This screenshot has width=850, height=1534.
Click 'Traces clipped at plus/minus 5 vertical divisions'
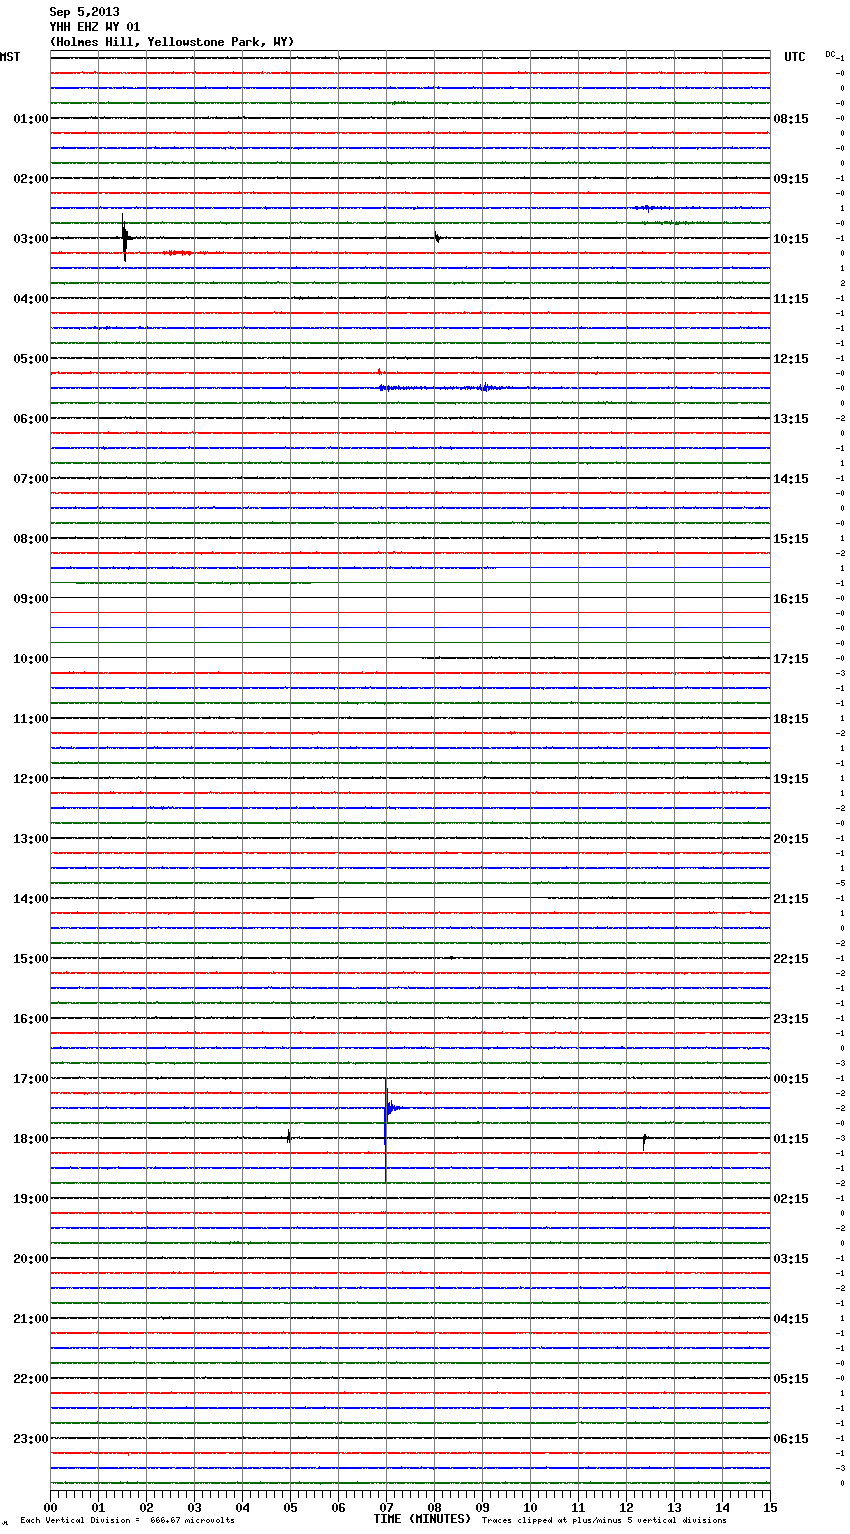tap(604, 1521)
